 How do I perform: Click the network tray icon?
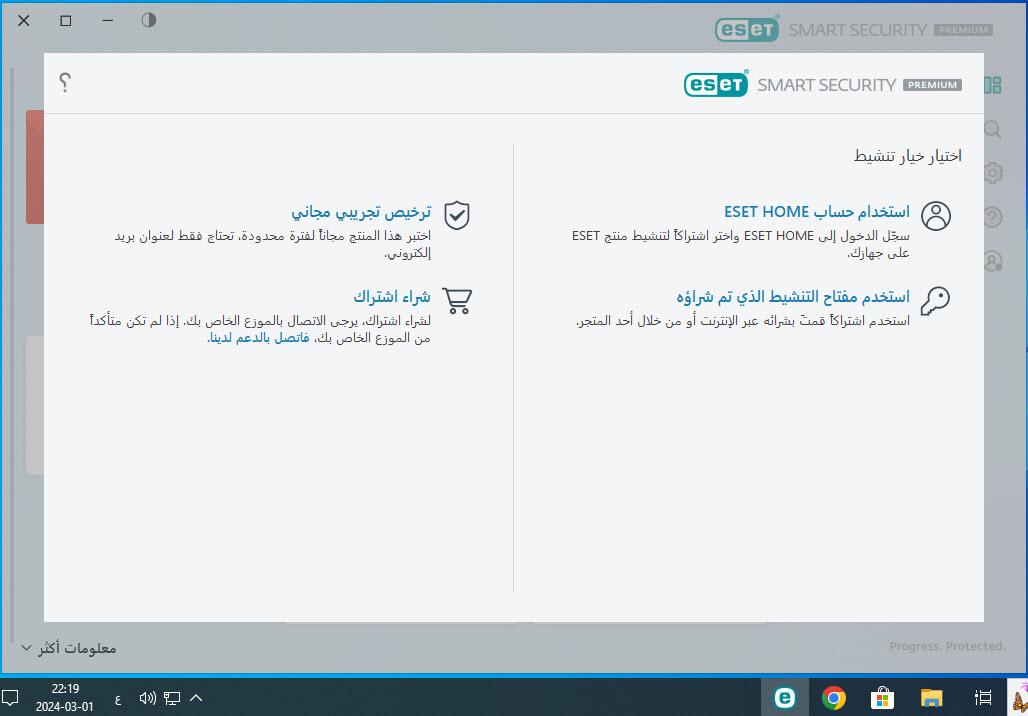click(172, 698)
